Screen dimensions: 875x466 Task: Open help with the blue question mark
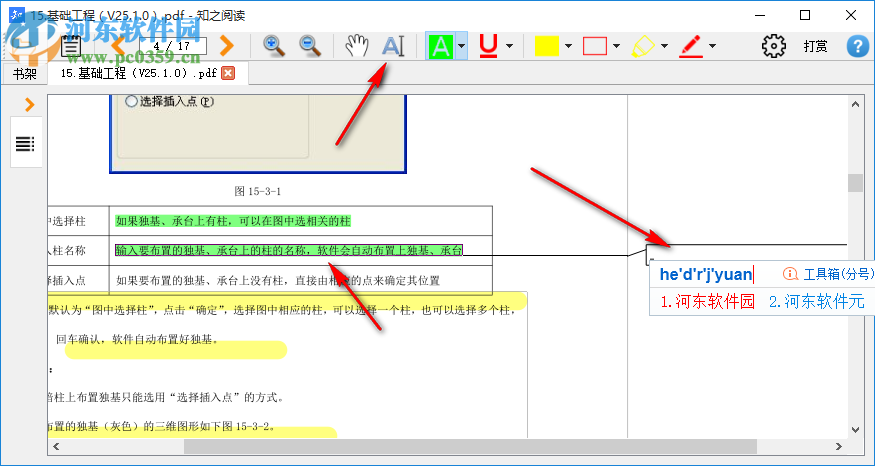858,46
